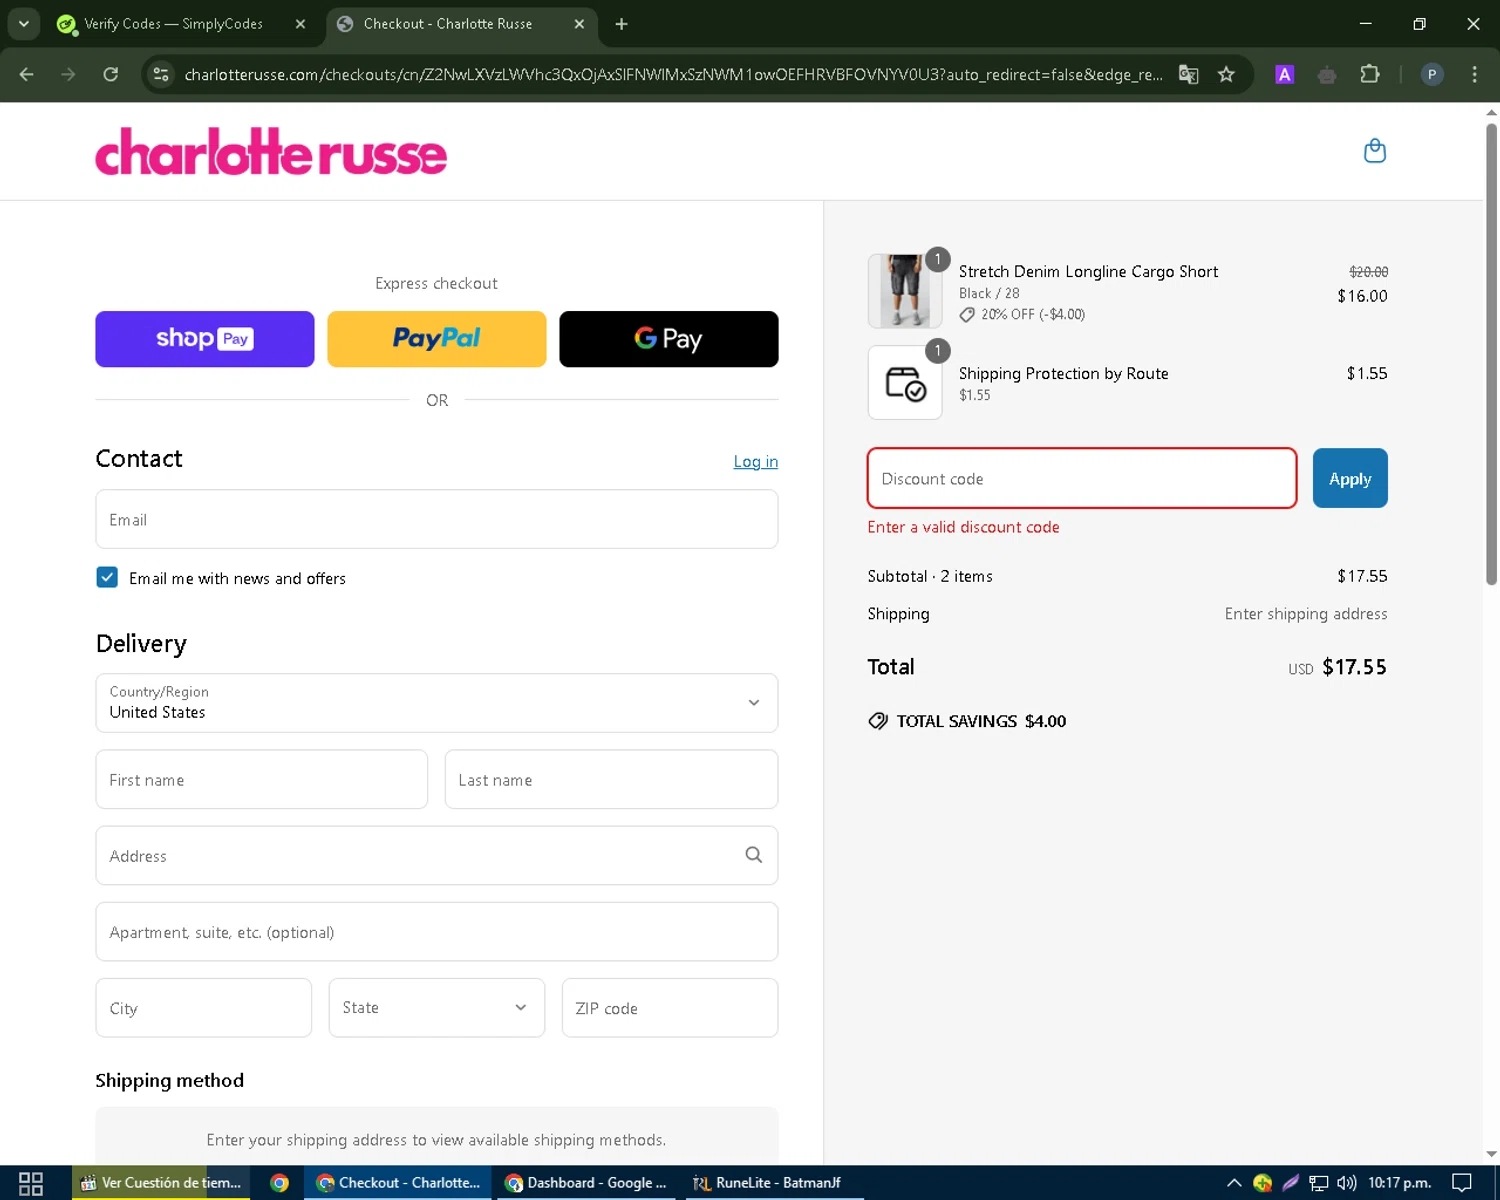
Task: Open the Google Translate icon in address bar
Action: pyautogui.click(x=1188, y=74)
